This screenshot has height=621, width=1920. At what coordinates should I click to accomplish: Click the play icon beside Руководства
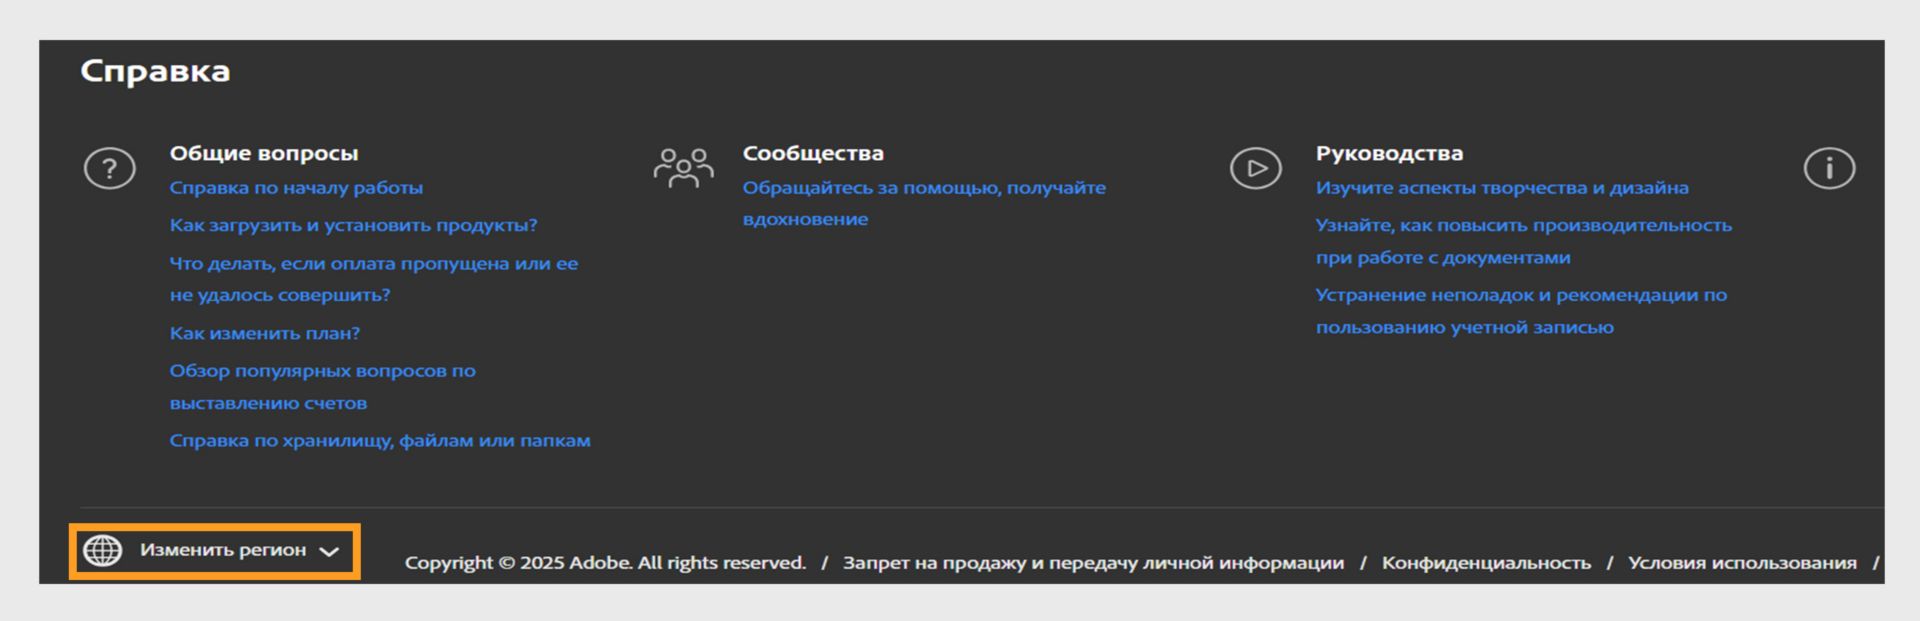(x=1255, y=168)
